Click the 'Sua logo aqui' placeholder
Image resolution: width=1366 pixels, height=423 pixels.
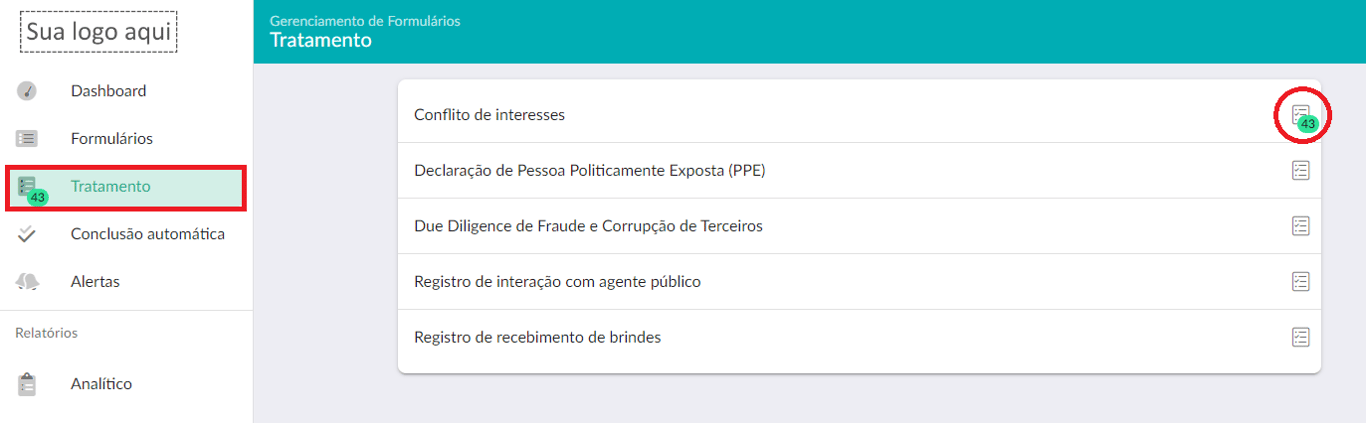pyautogui.click(x=98, y=32)
